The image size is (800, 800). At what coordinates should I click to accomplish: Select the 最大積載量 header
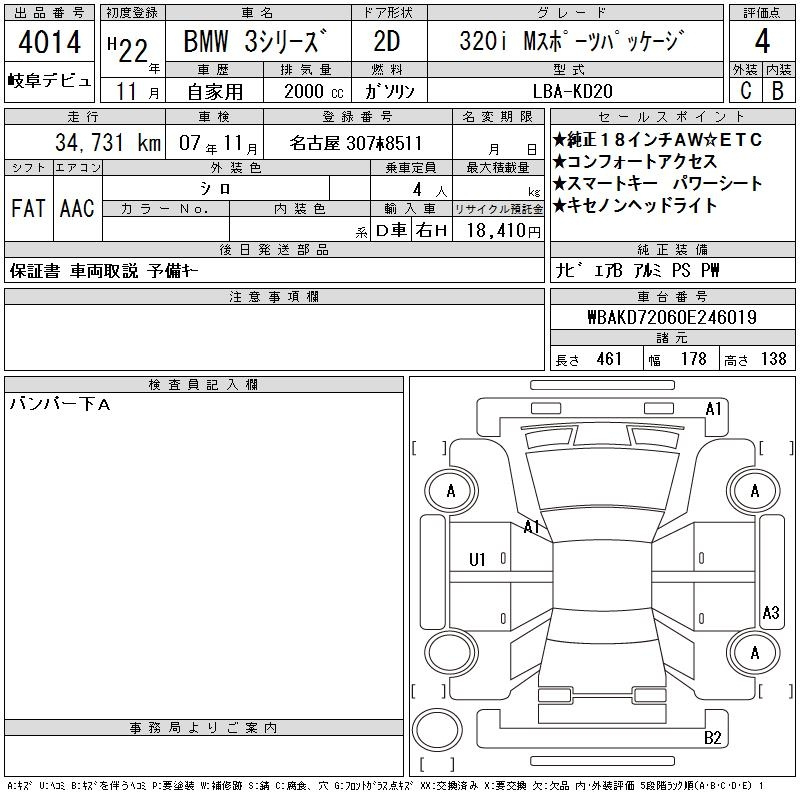click(498, 167)
